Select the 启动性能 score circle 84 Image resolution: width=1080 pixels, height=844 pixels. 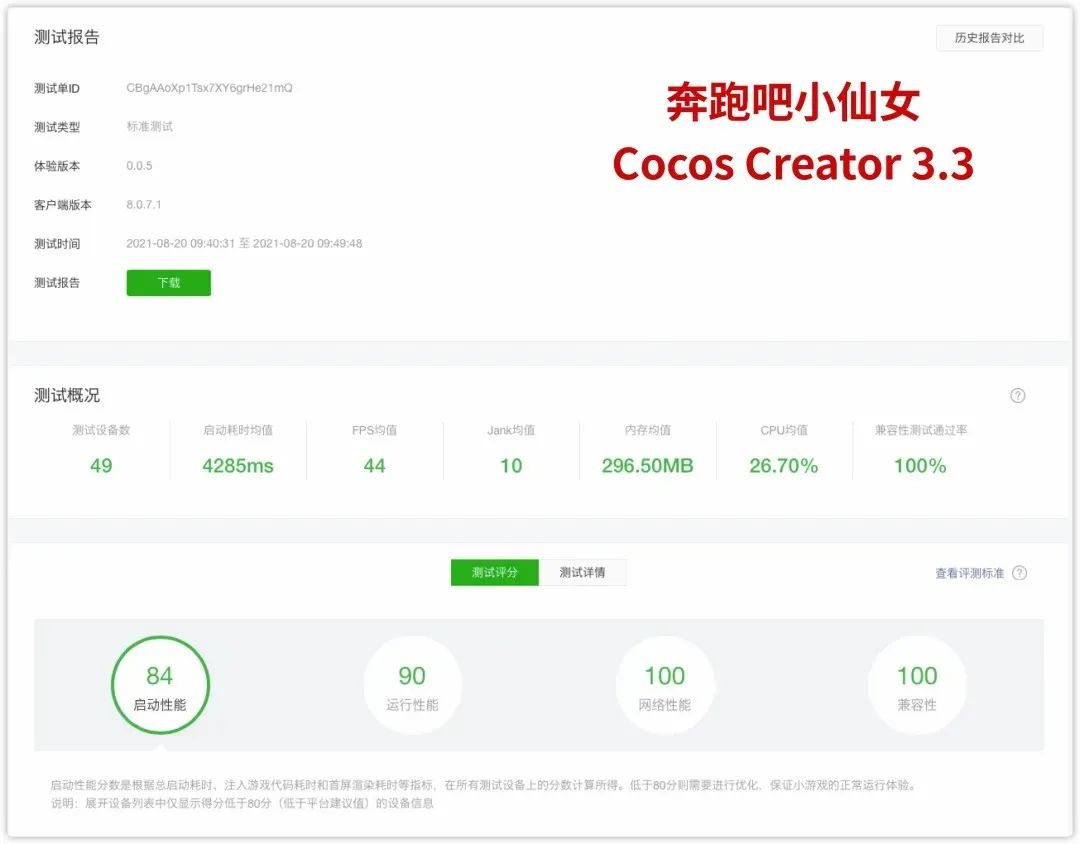[160, 685]
